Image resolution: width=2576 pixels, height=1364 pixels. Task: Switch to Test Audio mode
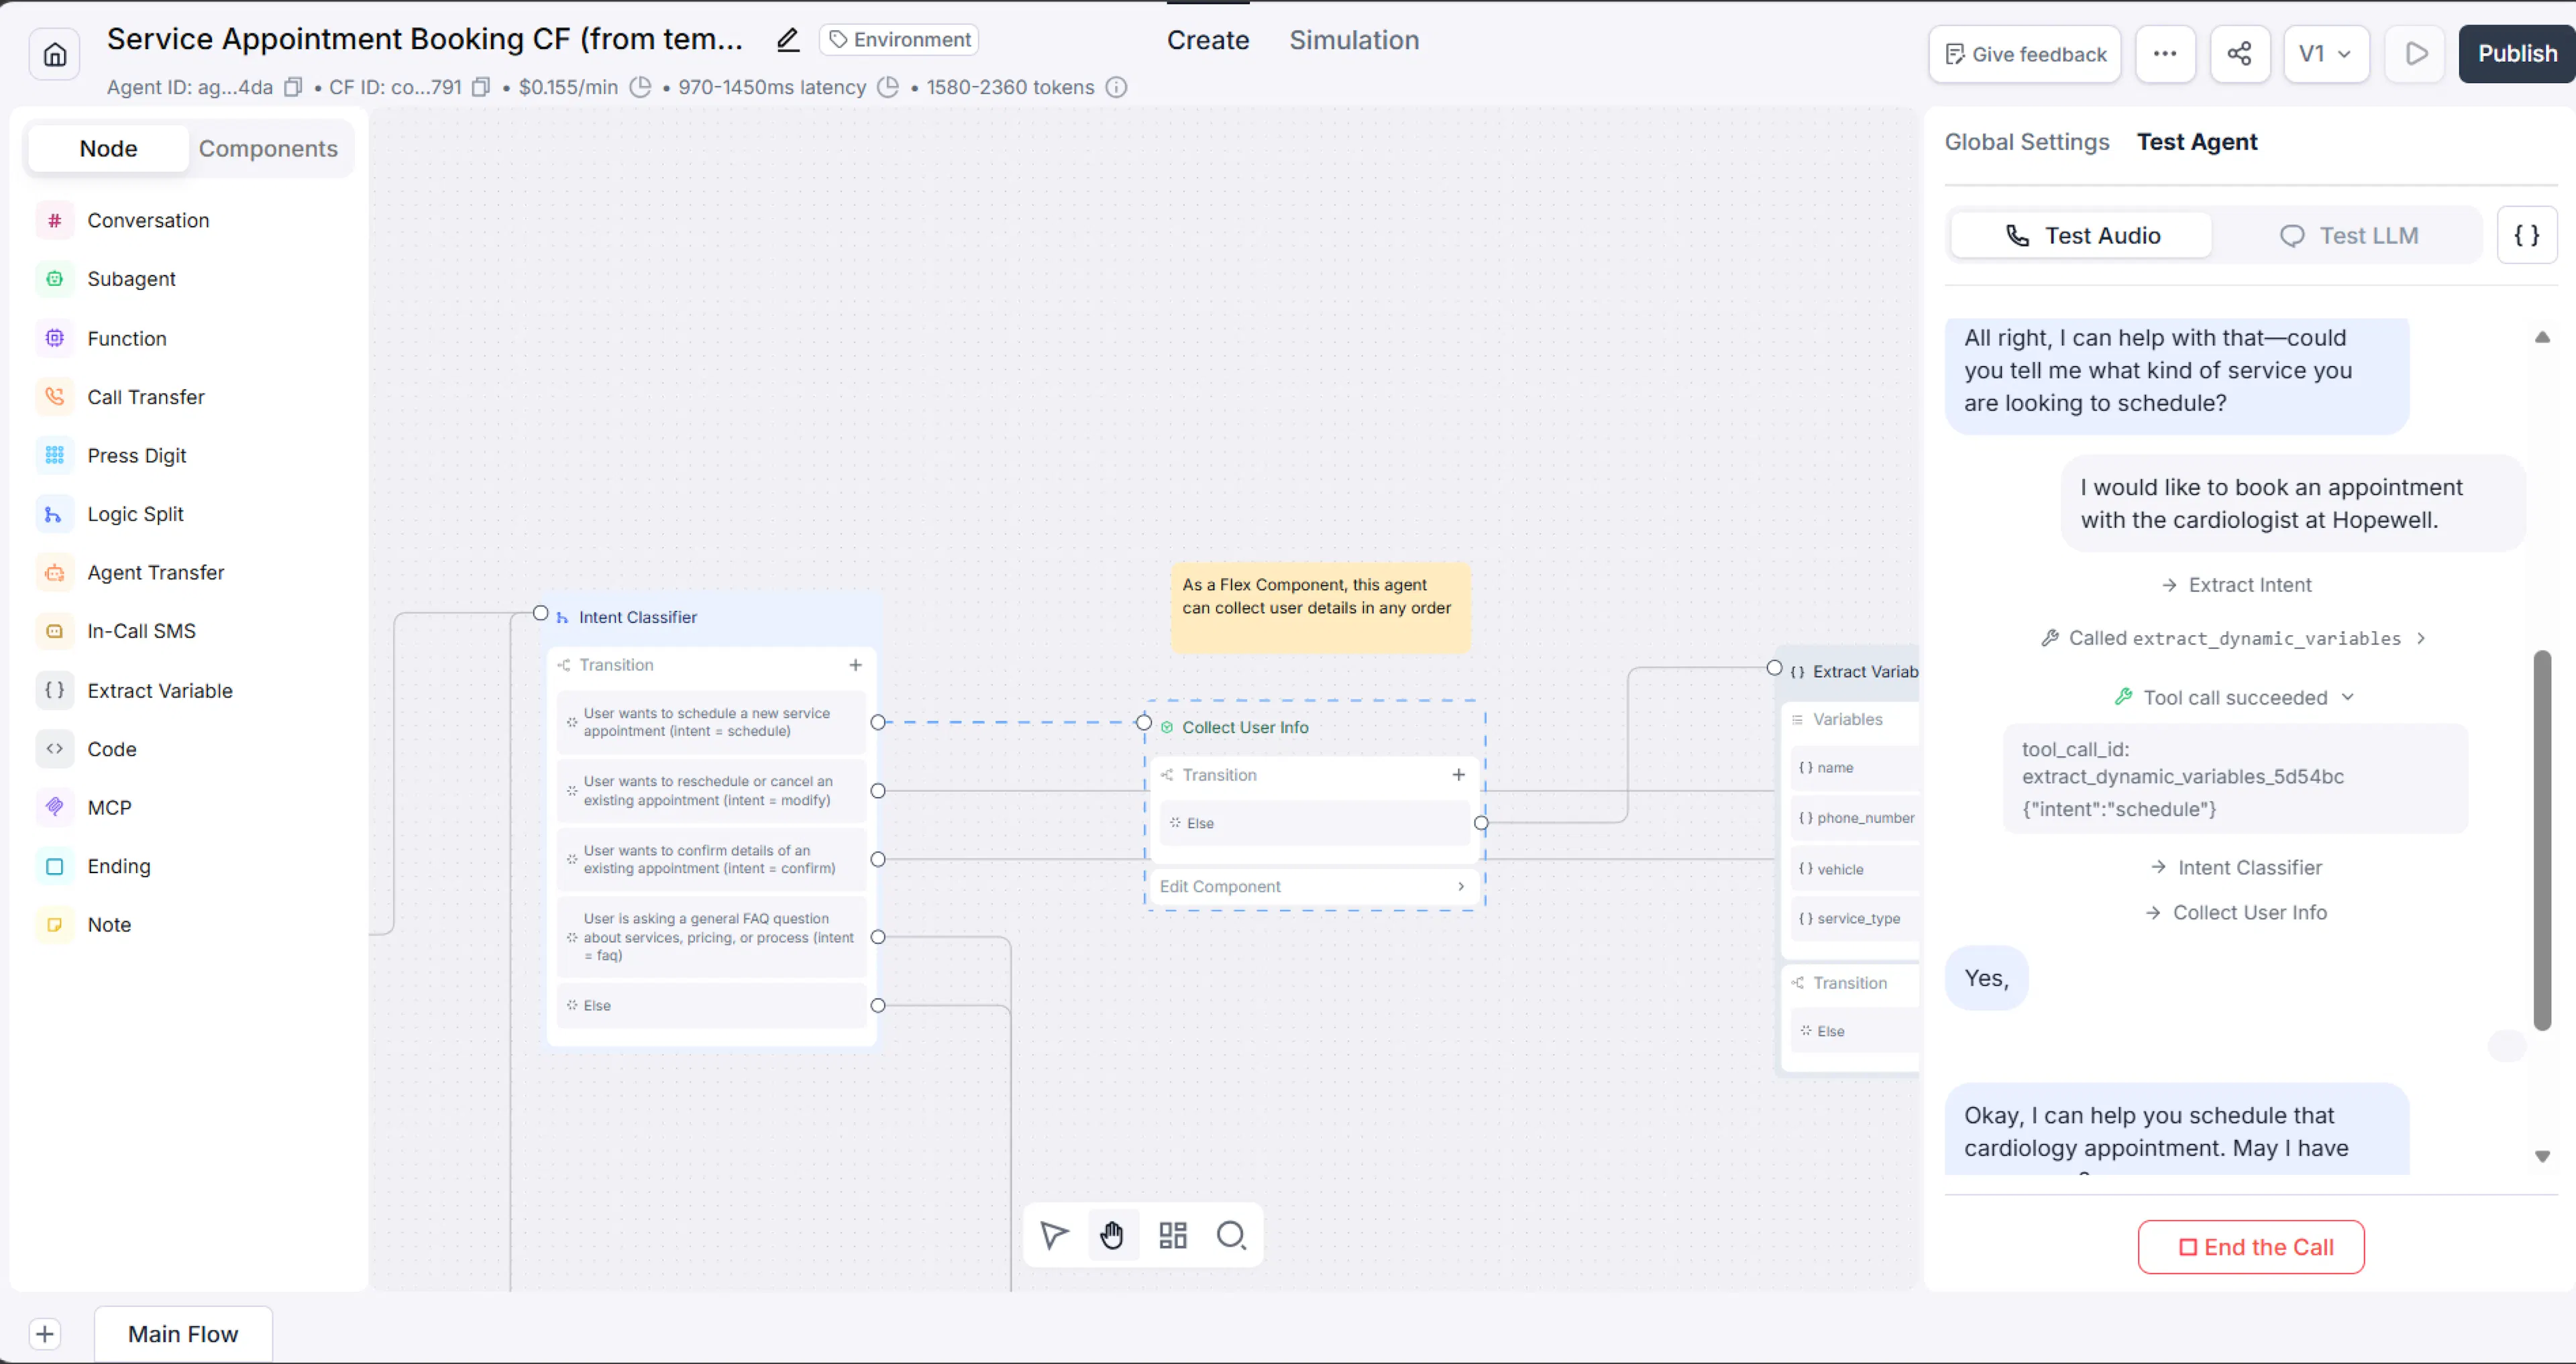click(2082, 235)
